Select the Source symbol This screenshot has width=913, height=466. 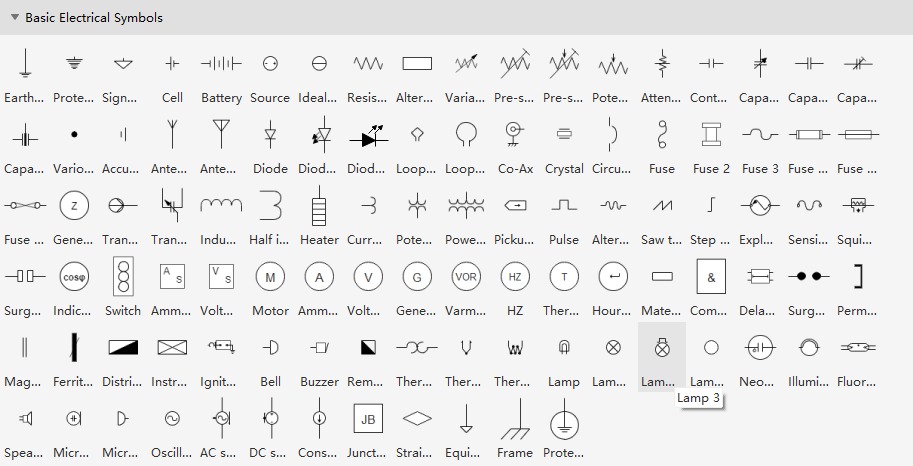click(270, 63)
